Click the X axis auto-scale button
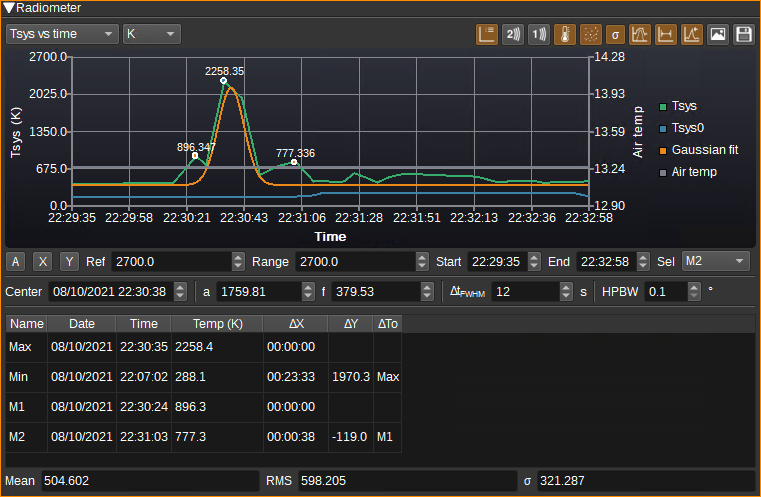The height and width of the screenshot is (497, 761). (x=43, y=262)
